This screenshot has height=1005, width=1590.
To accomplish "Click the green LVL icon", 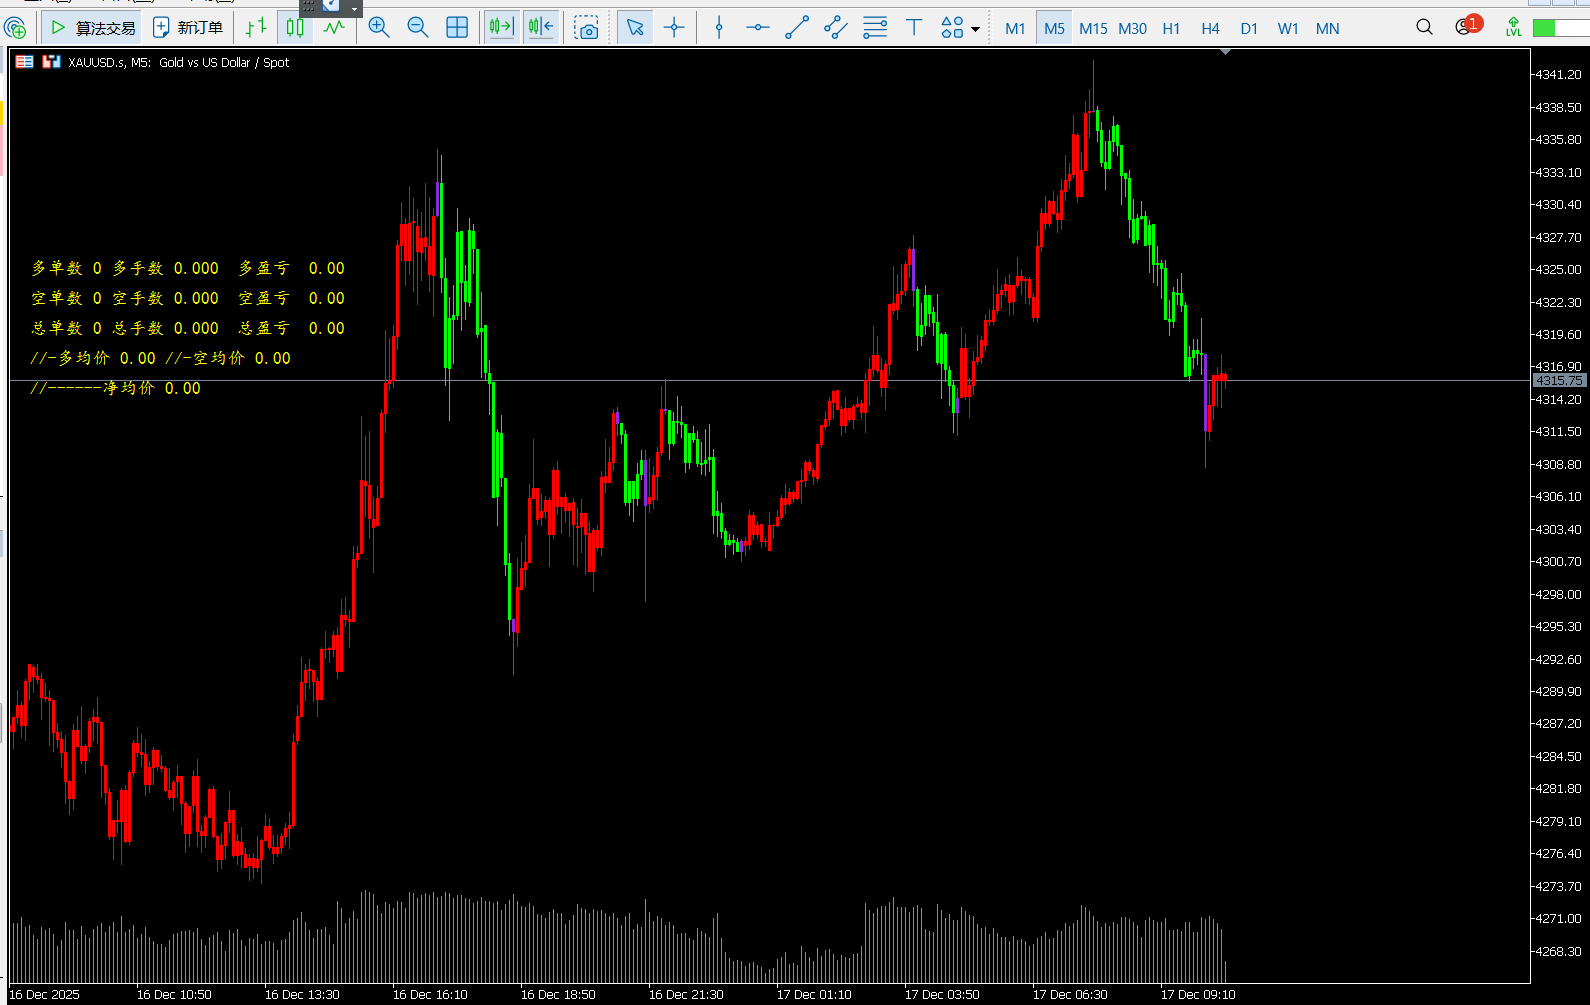I will click(x=1513, y=27).
